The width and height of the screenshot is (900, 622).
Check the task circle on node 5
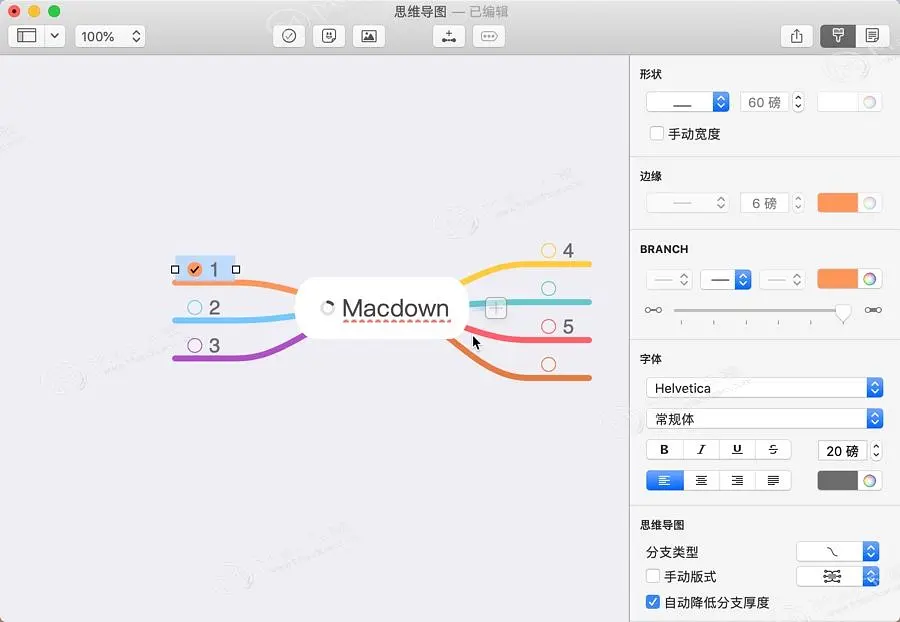[549, 326]
